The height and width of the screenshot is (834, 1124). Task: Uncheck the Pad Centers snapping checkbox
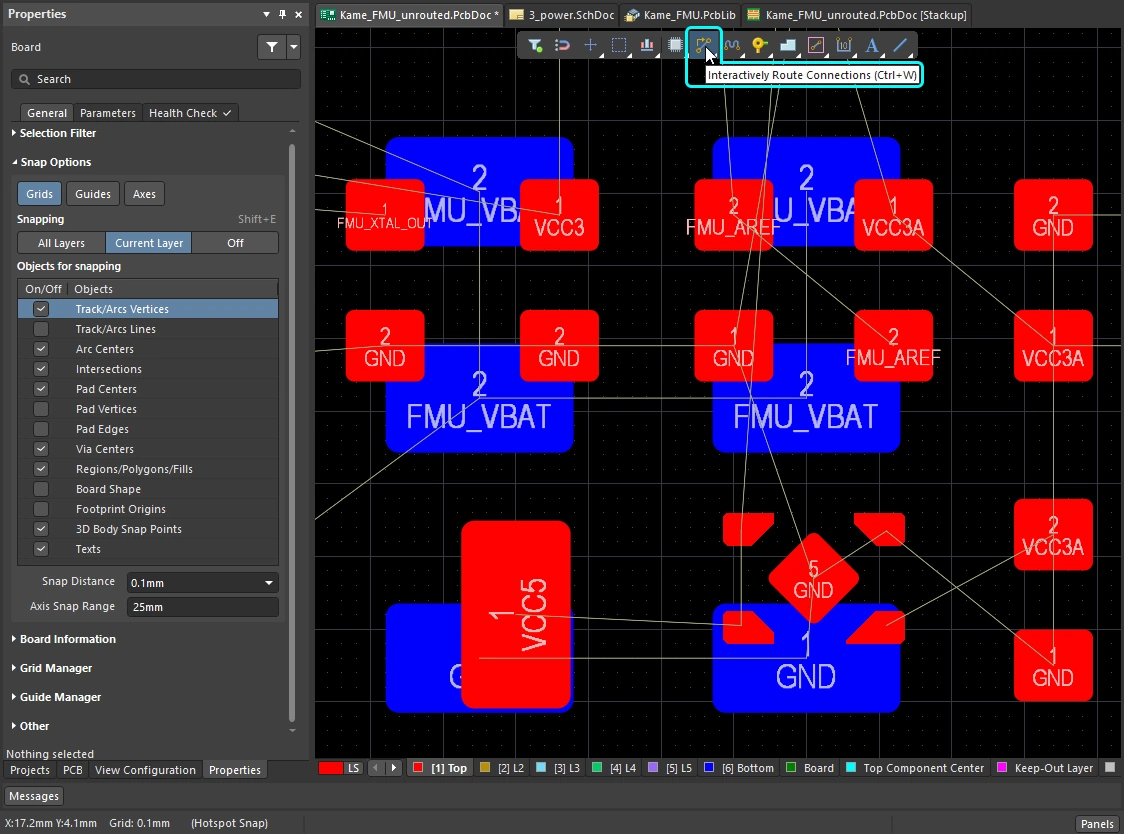41,389
